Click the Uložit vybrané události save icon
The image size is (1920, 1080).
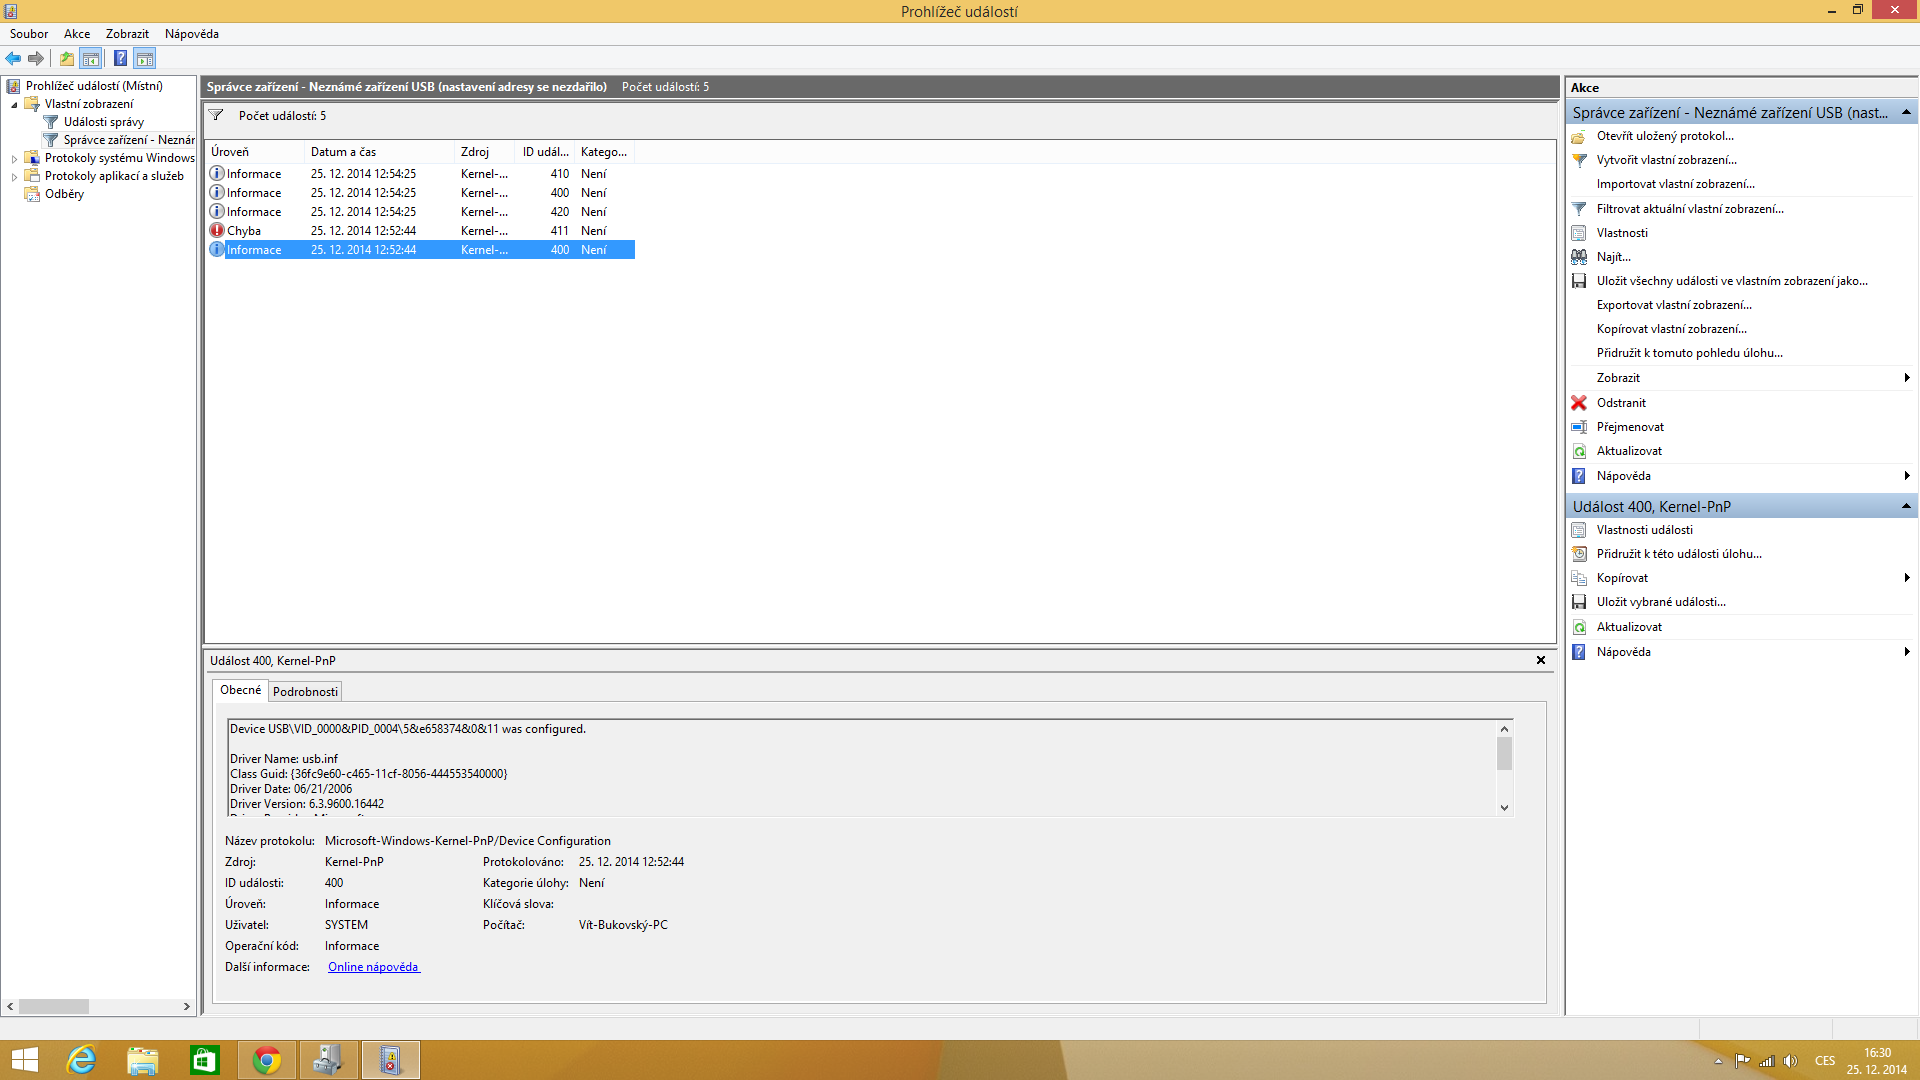(x=1579, y=602)
